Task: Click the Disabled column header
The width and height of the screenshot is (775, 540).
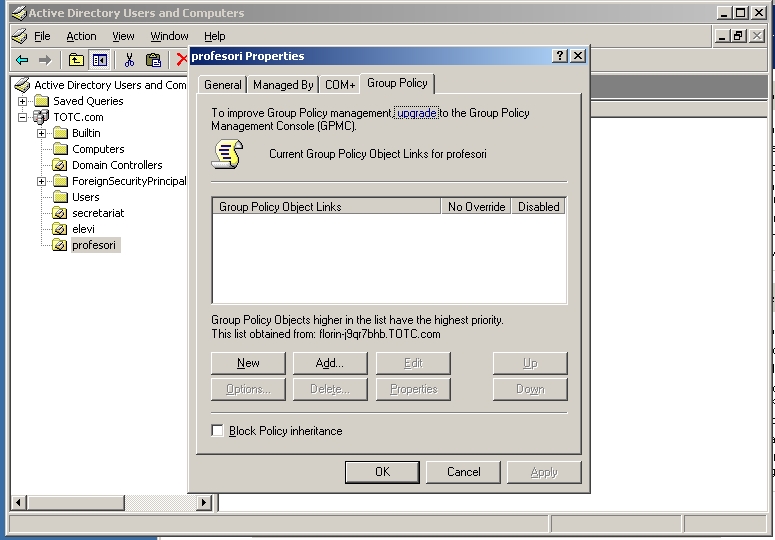Action: click(538, 207)
